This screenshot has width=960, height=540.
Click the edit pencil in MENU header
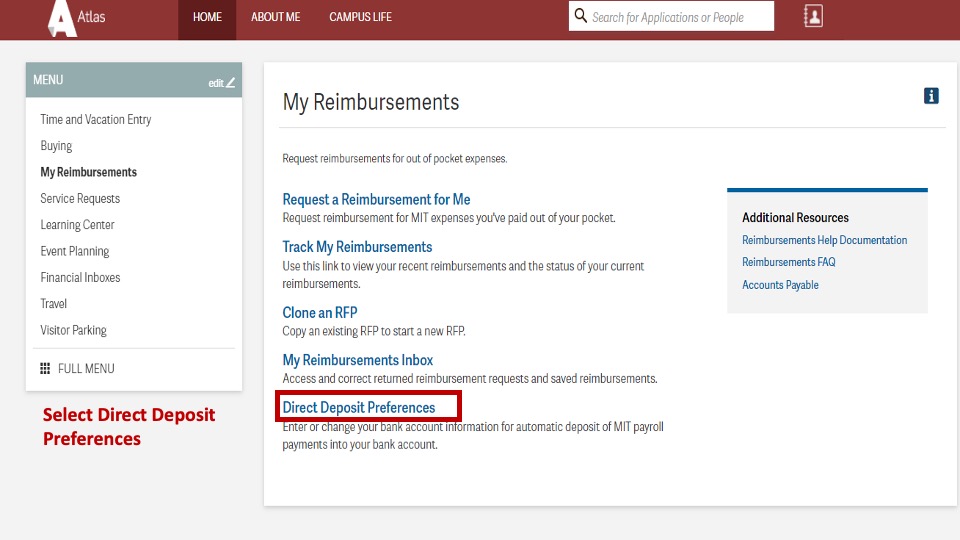tap(230, 83)
